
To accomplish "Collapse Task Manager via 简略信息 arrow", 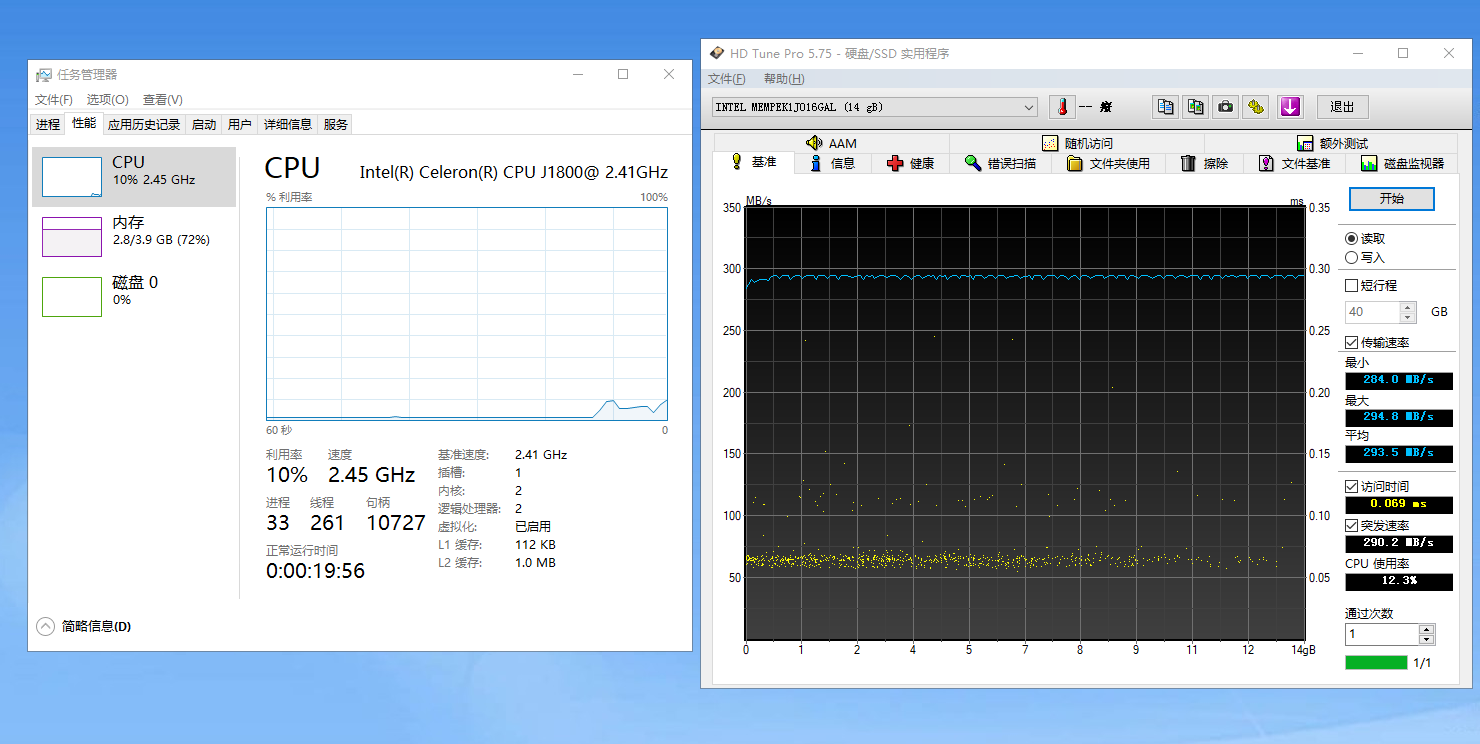I will [45, 627].
